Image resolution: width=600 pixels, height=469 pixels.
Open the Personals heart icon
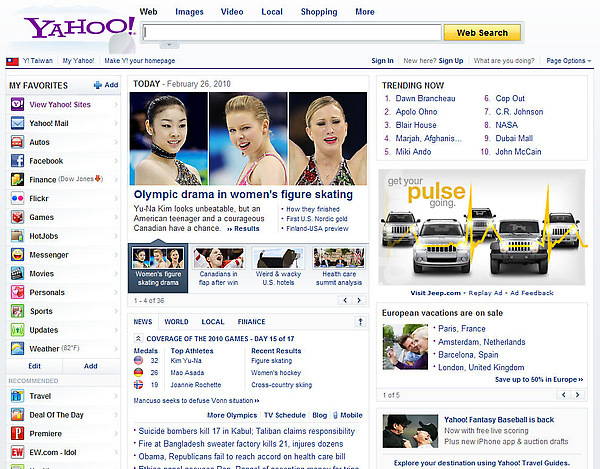(x=17, y=292)
